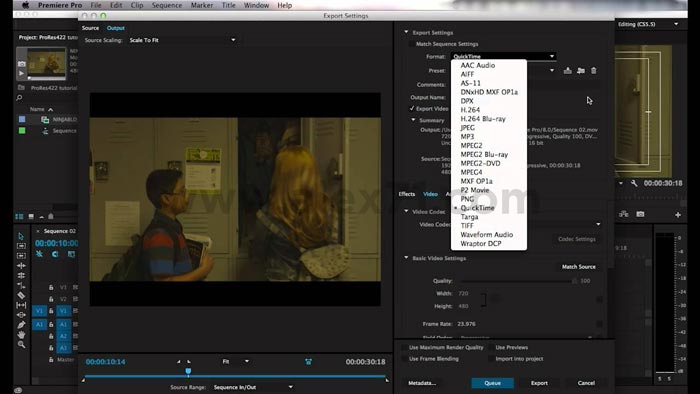Toggle the Export Video checkbox
Viewport: 700px width, 394px height.
(x=412, y=108)
